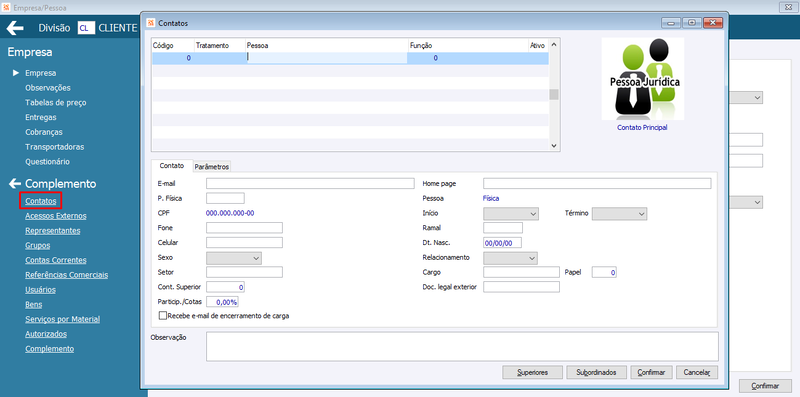Open Referências Comerciais link
This screenshot has height=397, width=800.
coord(66,275)
